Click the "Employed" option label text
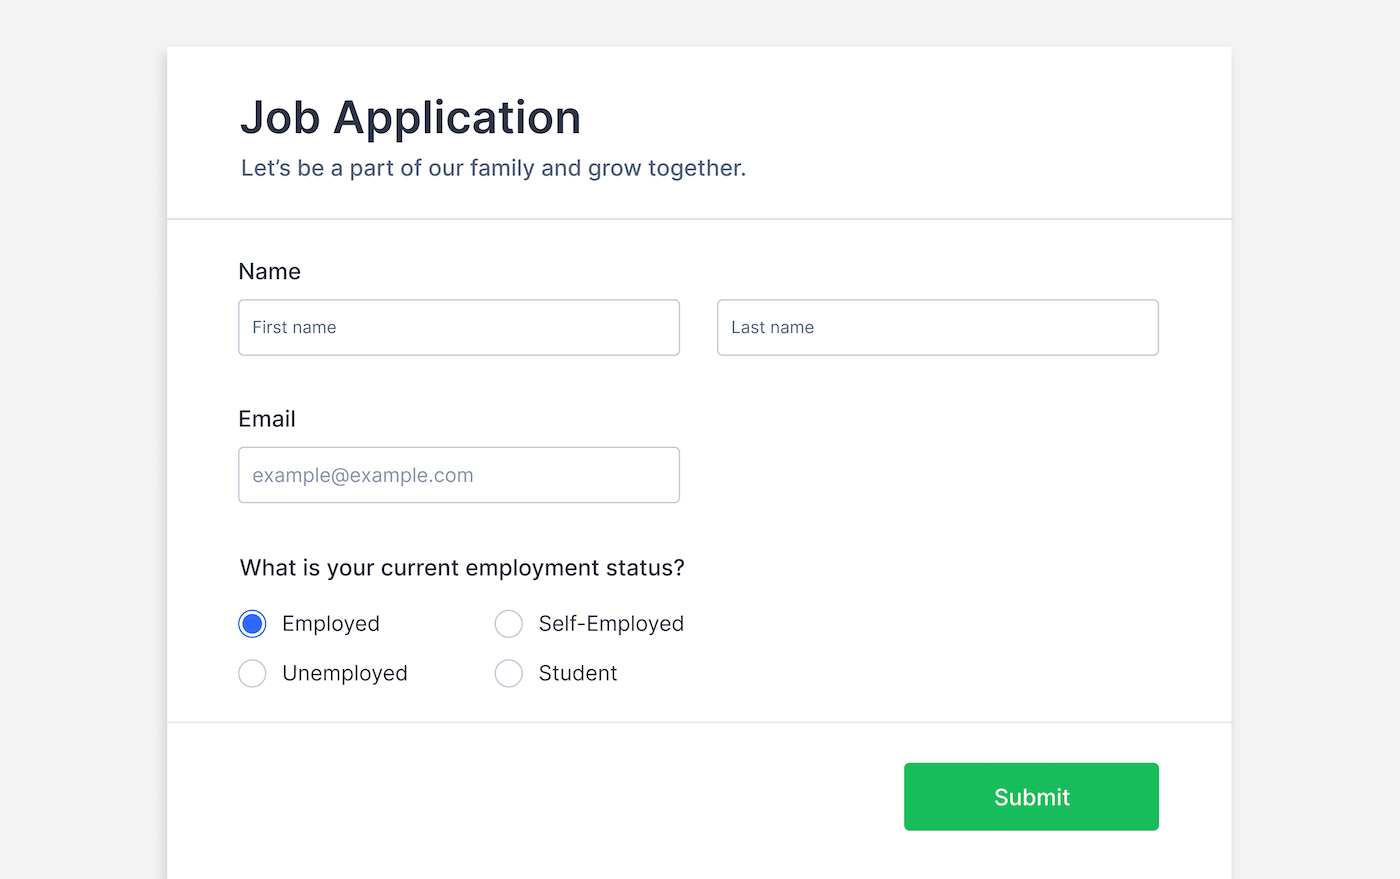Screen dimensions: 1400x879 [x=331, y=624]
